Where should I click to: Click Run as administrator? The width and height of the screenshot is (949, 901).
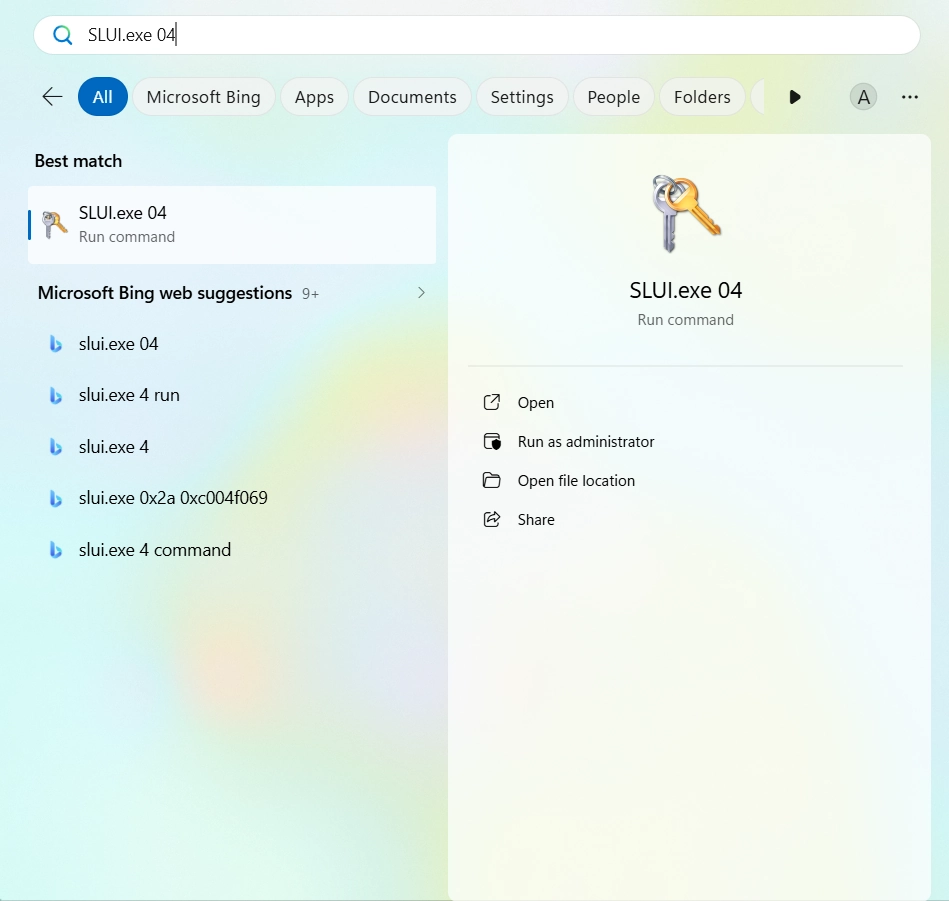pyautogui.click(x=585, y=442)
